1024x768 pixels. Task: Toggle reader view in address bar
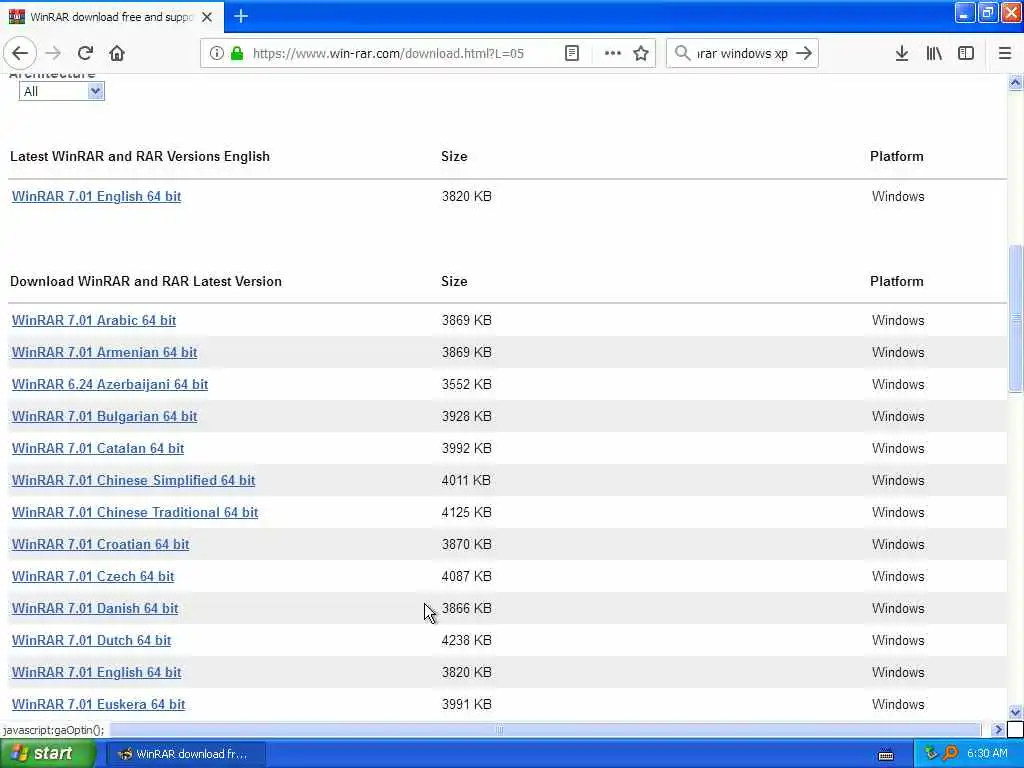(x=571, y=54)
